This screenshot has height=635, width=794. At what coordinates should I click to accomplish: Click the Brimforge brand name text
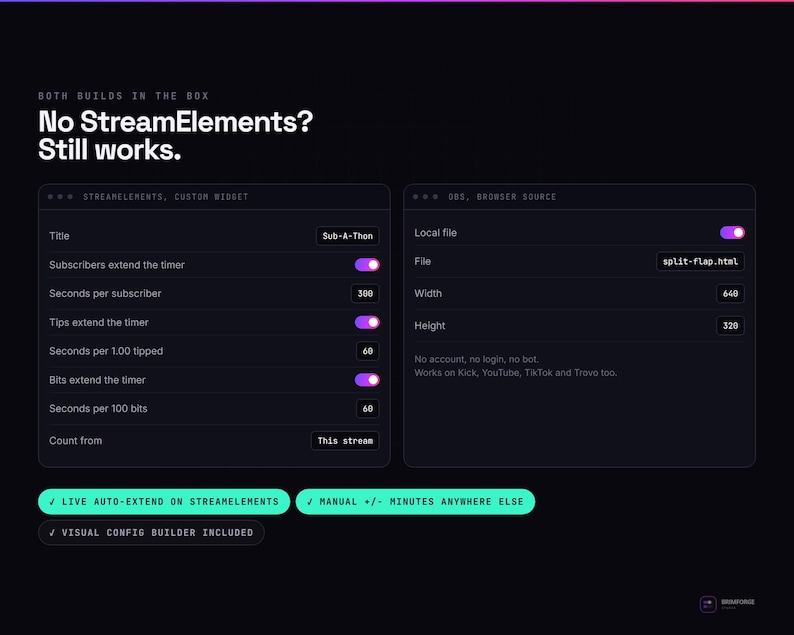(738, 602)
